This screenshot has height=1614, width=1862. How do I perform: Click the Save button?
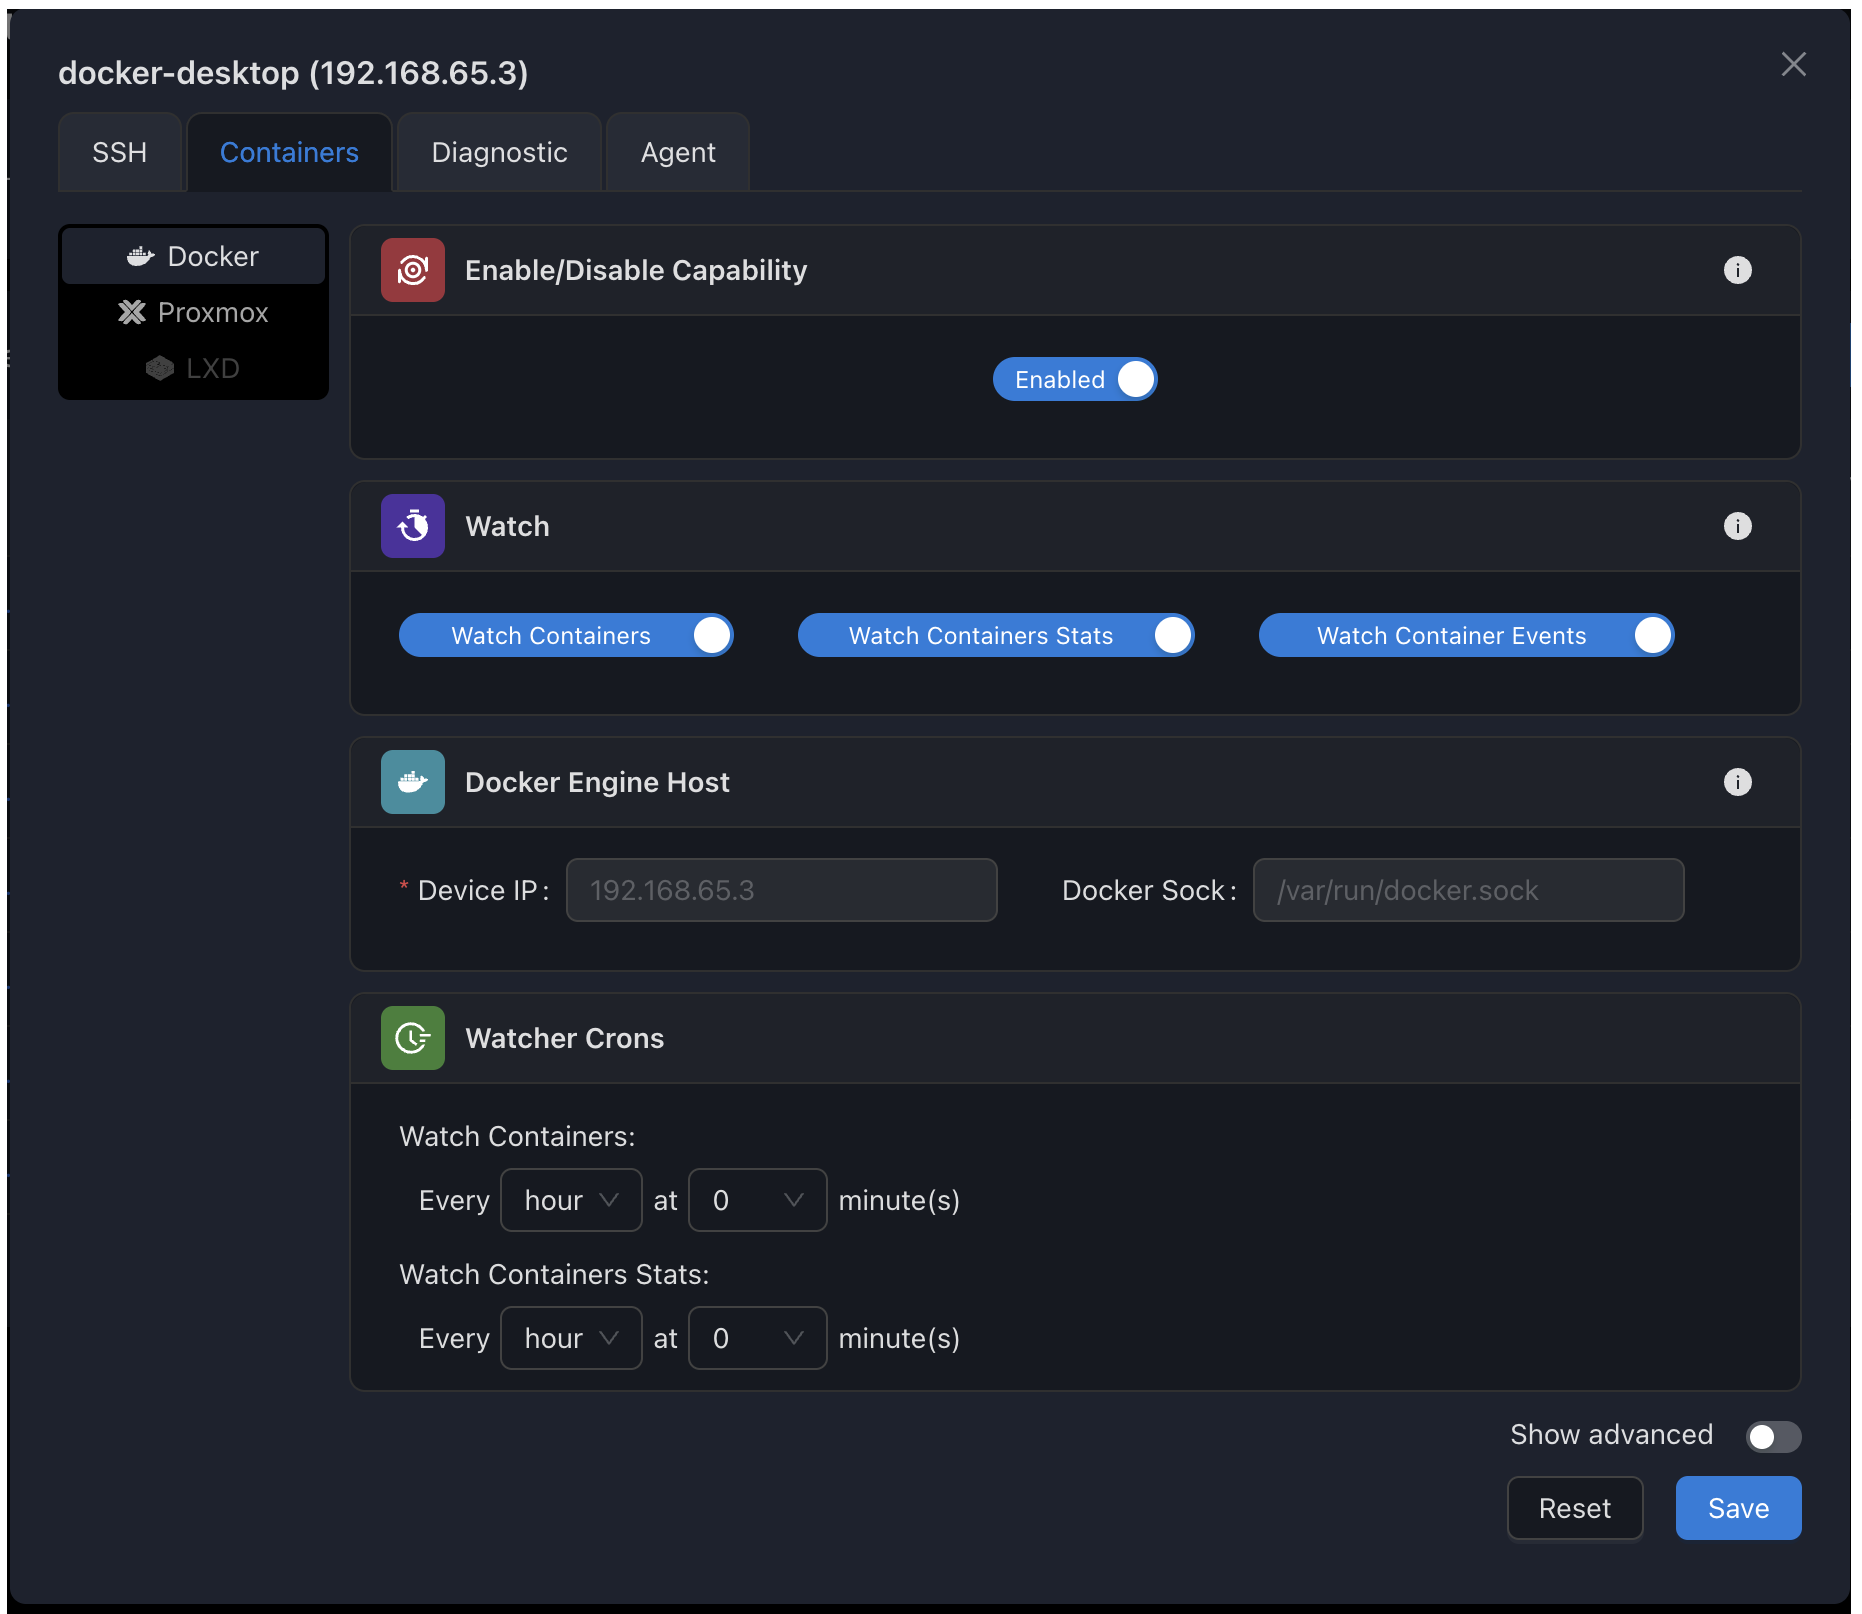[1737, 1508]
